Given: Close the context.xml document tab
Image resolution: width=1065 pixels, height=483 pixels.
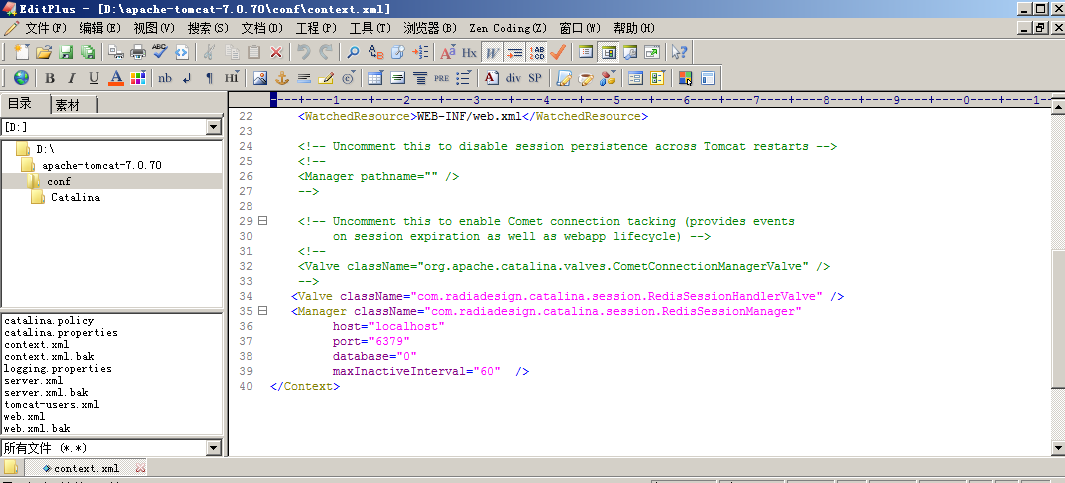Looking at the screenshot, I should (x=140, y=468).
